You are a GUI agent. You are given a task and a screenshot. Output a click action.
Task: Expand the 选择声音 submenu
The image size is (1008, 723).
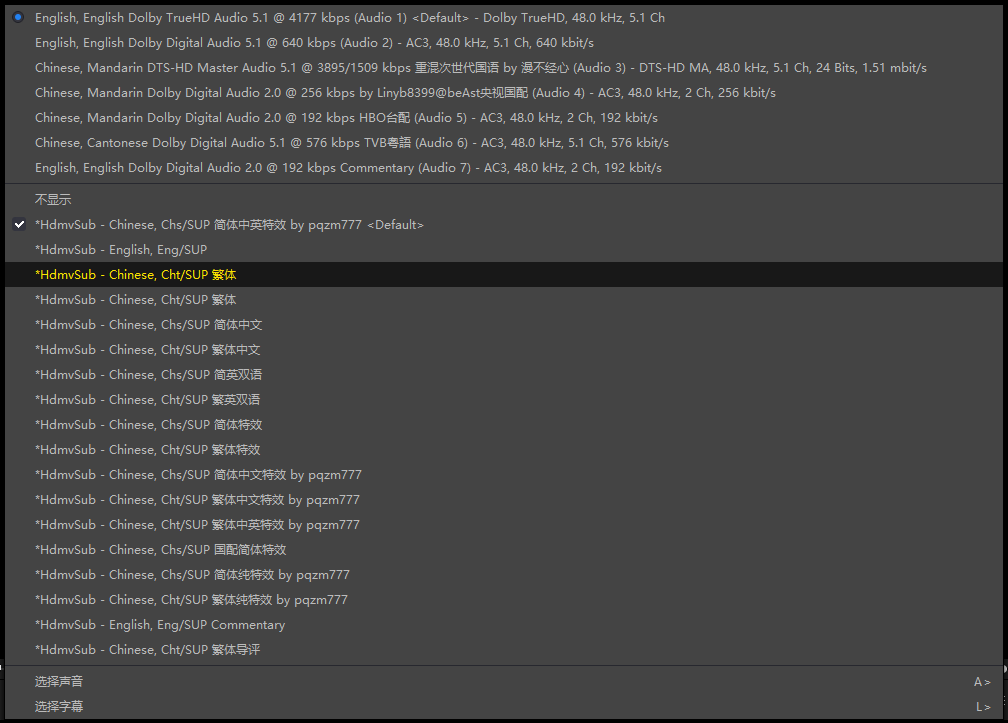[x=59, y=682]
